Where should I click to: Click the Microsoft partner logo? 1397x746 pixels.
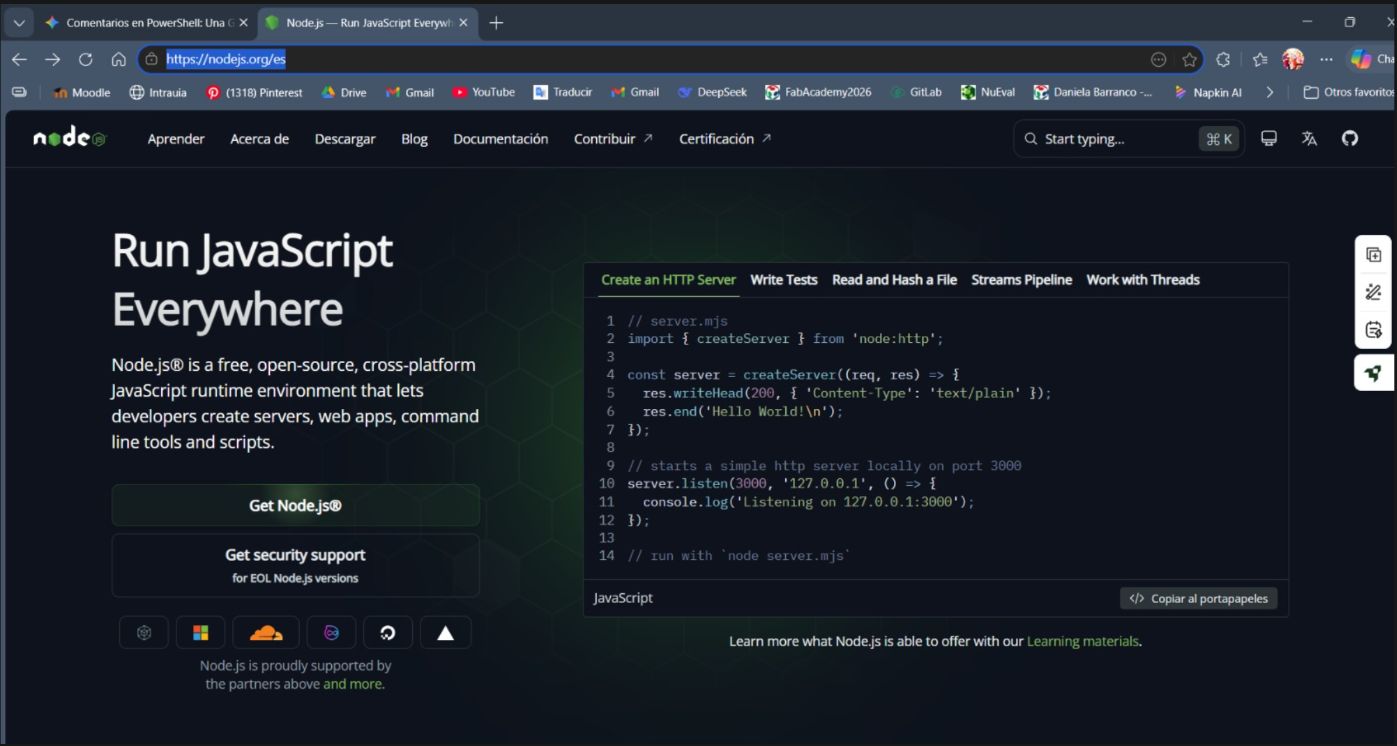pos(201,632)
